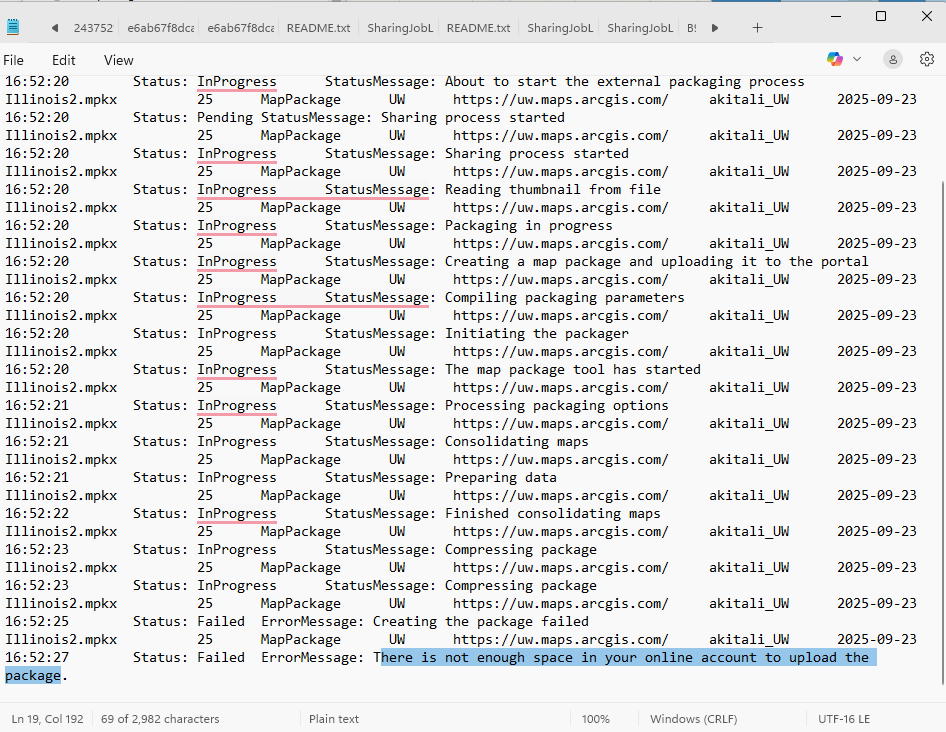Click the UTF-16 LE encoding indicator
The height and width of the screenshot is (732, 946).
[x=845, y=719]
